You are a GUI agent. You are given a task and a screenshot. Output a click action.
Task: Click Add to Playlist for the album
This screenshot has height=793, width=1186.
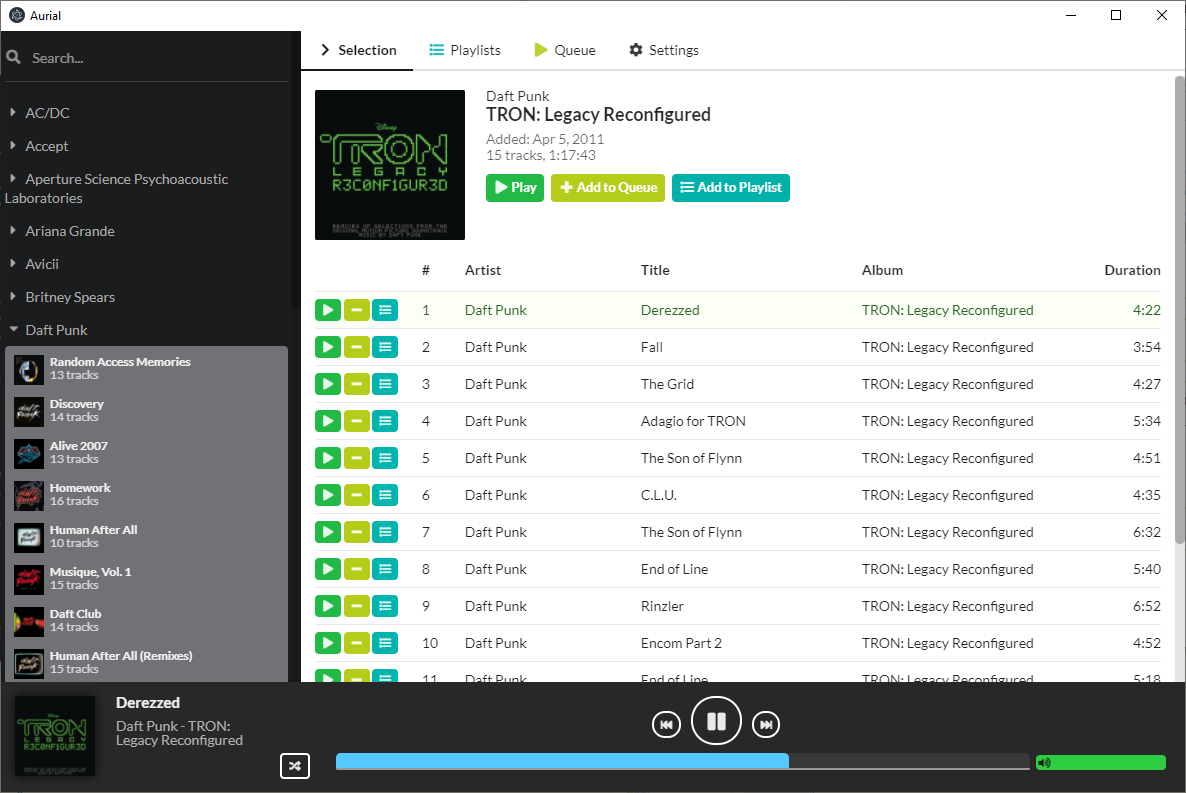[731, 188]
